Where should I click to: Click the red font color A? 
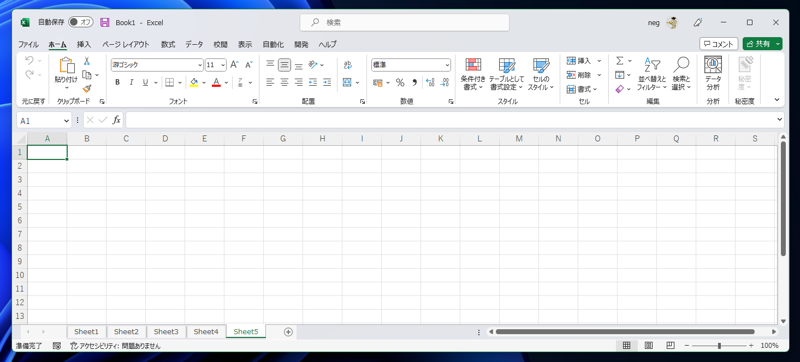(x=216, y=82)
